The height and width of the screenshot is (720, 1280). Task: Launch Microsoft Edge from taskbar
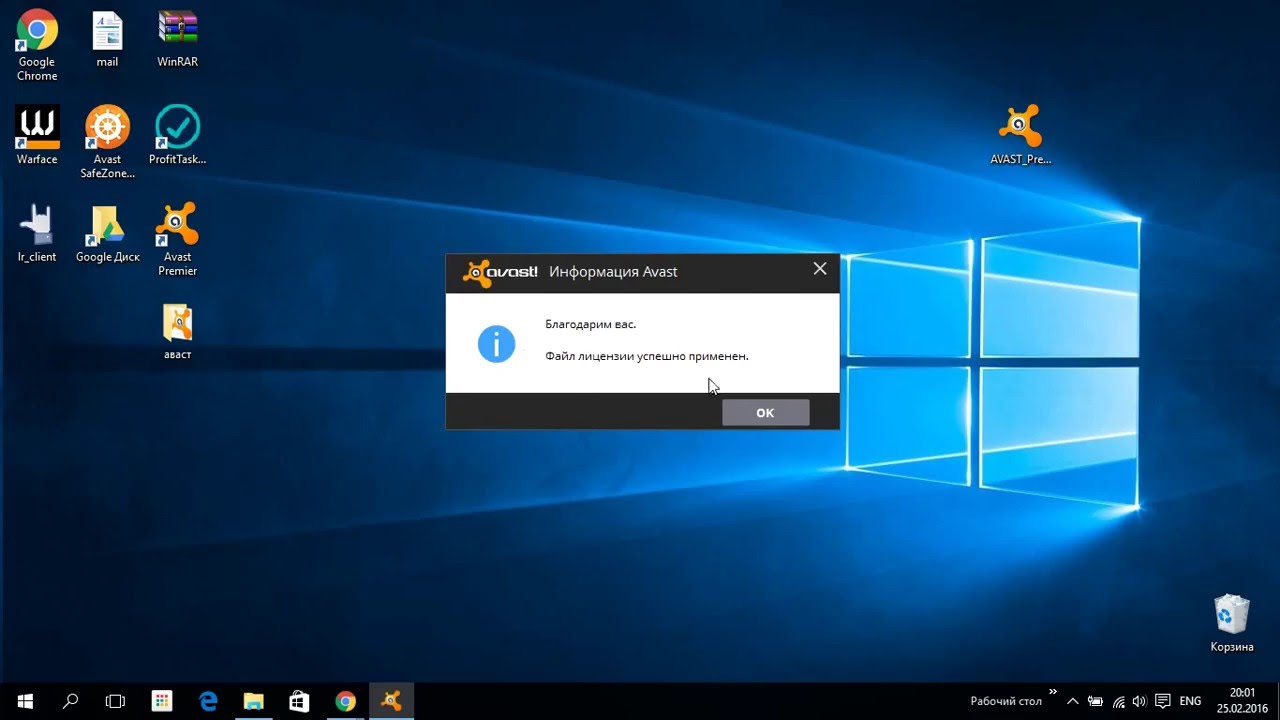(x=208, y=701)
